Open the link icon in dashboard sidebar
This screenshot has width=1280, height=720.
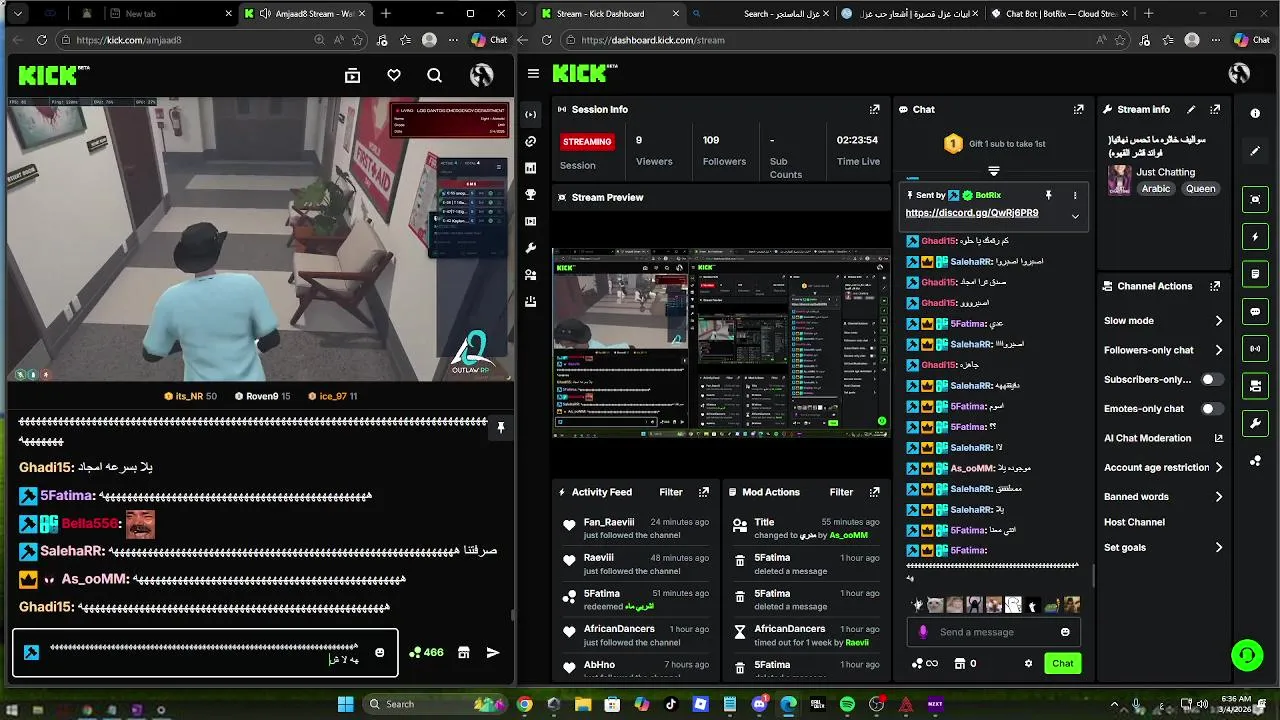click(x=530, y=141)
